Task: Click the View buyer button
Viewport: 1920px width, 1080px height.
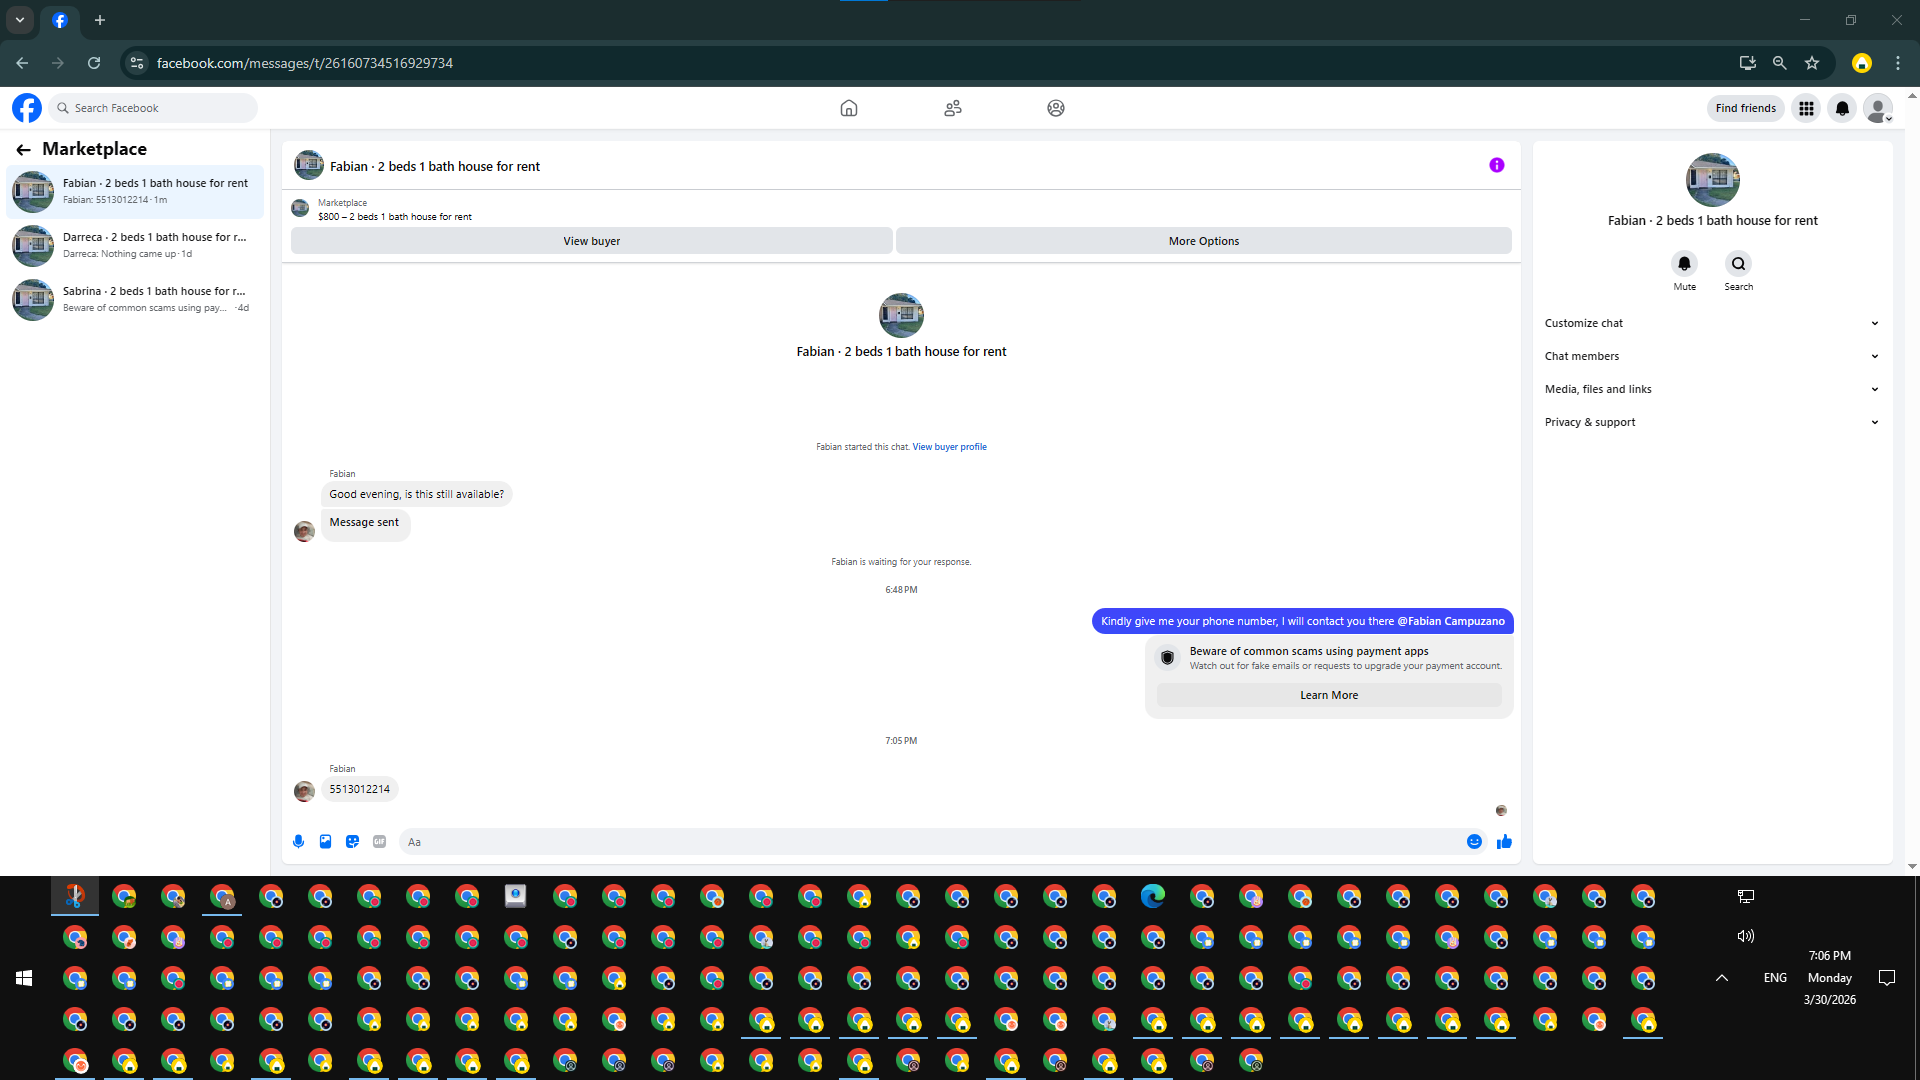Action: [x=591, y=241]
